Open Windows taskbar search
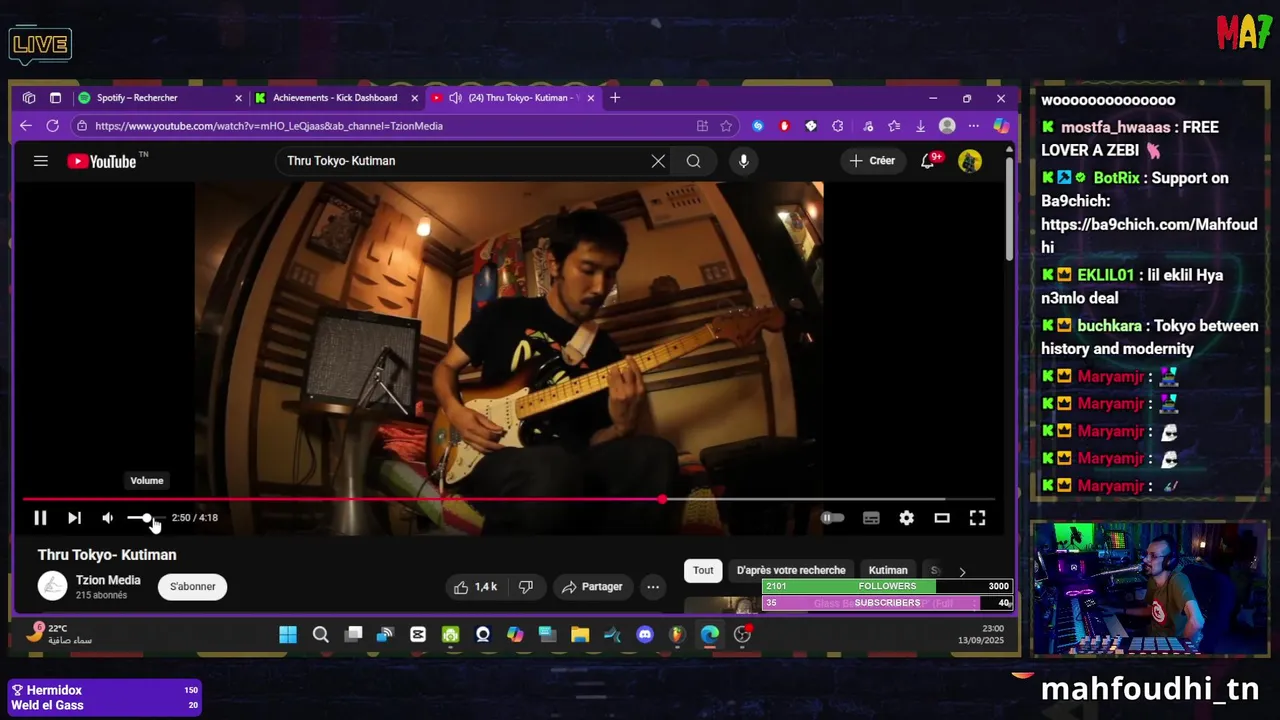The image size is (1280, 720). click(321, 635)
